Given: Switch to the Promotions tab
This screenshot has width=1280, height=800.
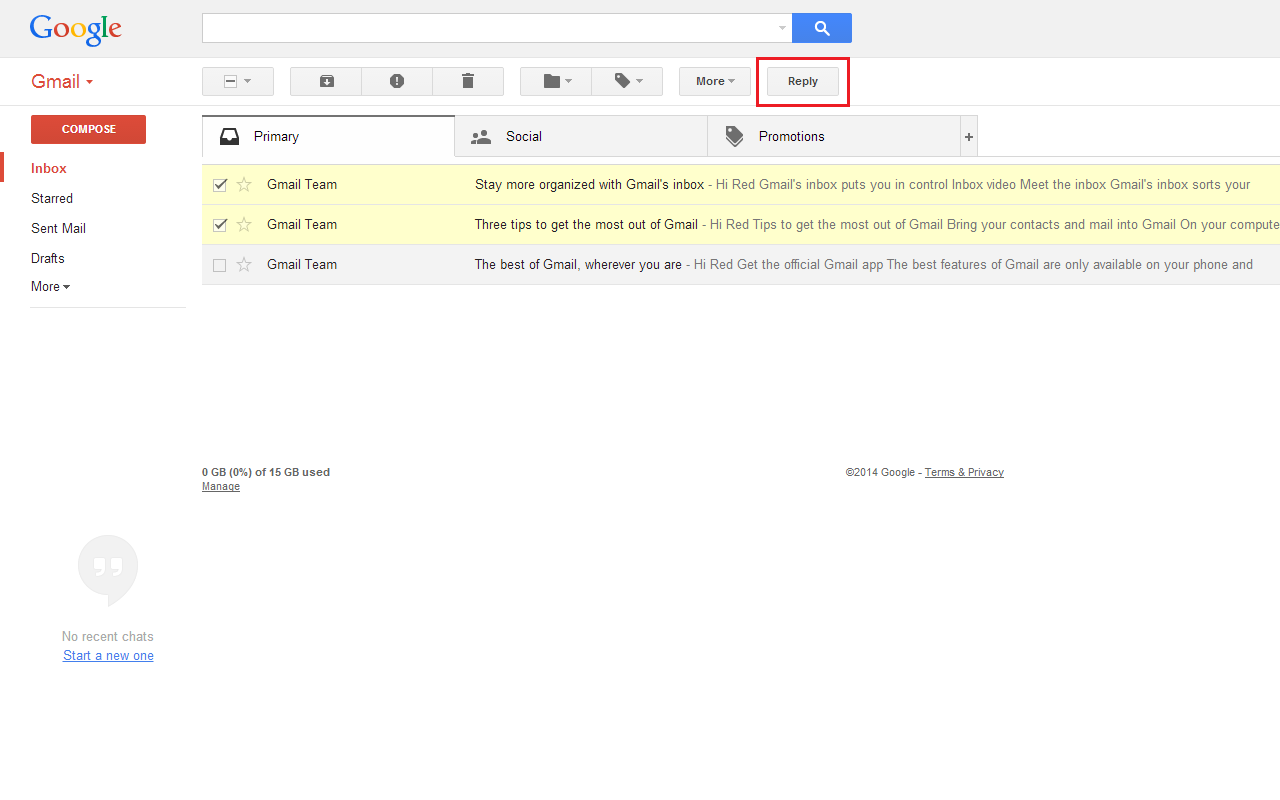Looking at the screenshot, I should 834,136.
